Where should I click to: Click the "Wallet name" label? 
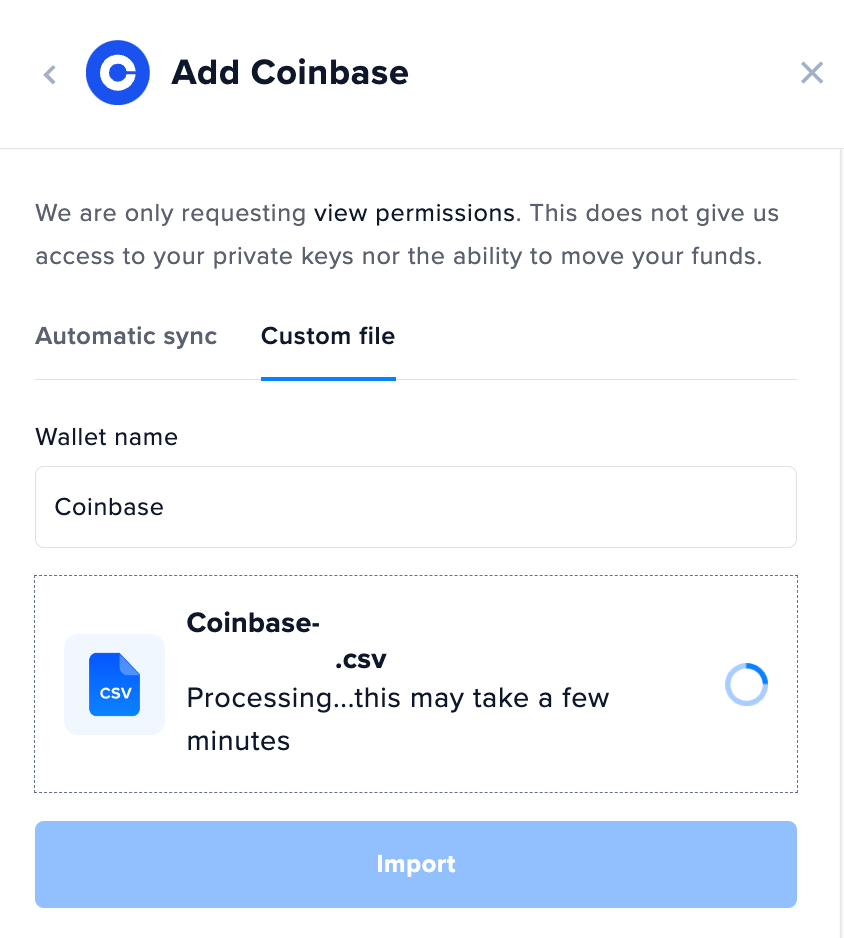coord(106,437)
